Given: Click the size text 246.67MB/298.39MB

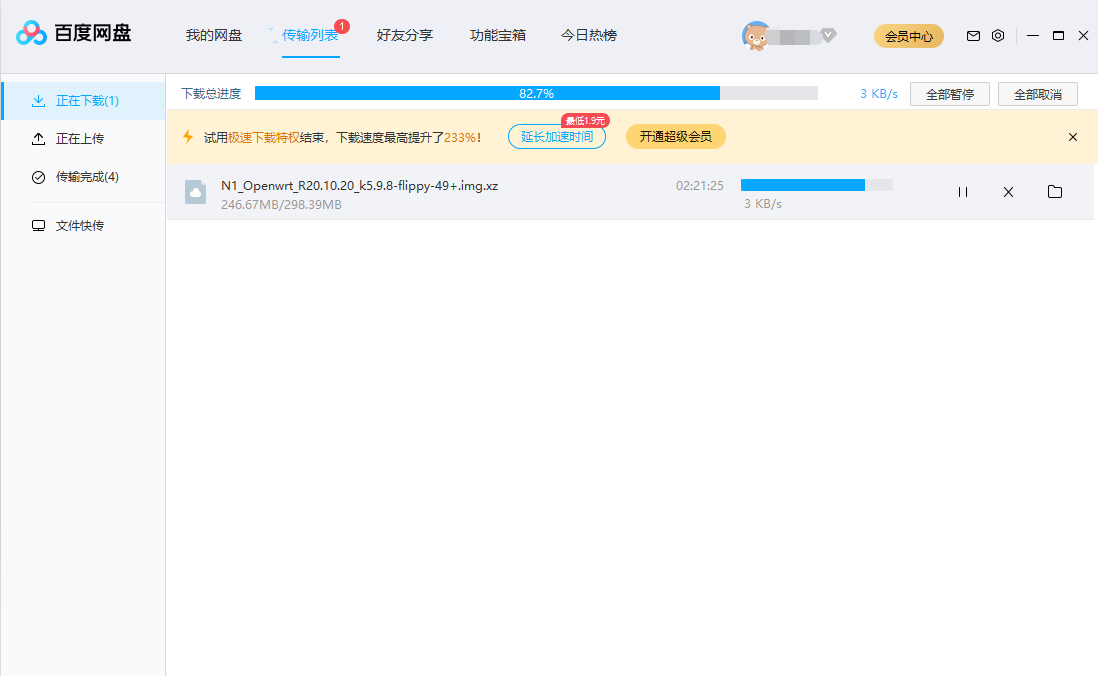Looking at the screenshot, I should click(282, 205).
